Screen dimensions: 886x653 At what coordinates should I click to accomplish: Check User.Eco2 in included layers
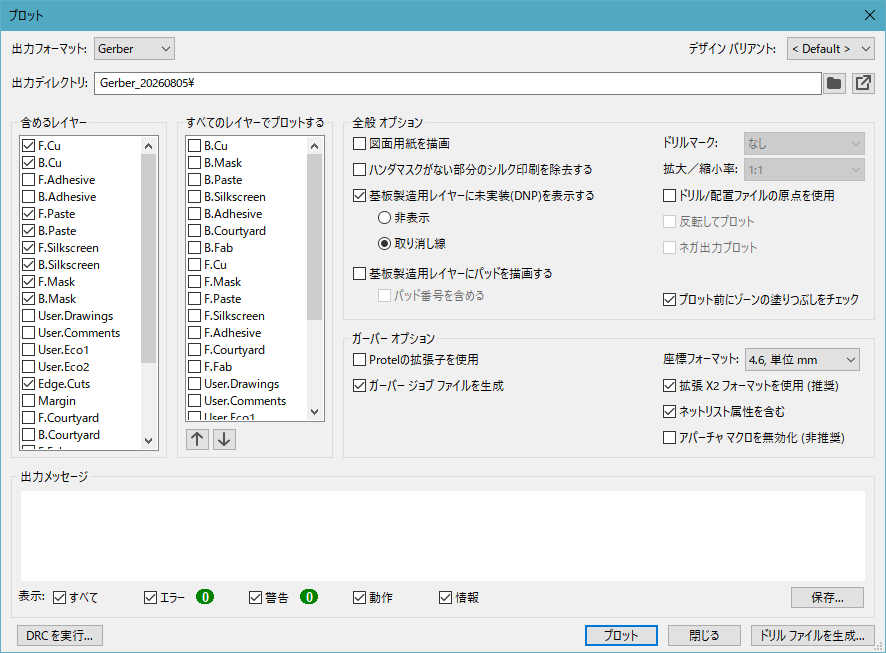[28, 367]
